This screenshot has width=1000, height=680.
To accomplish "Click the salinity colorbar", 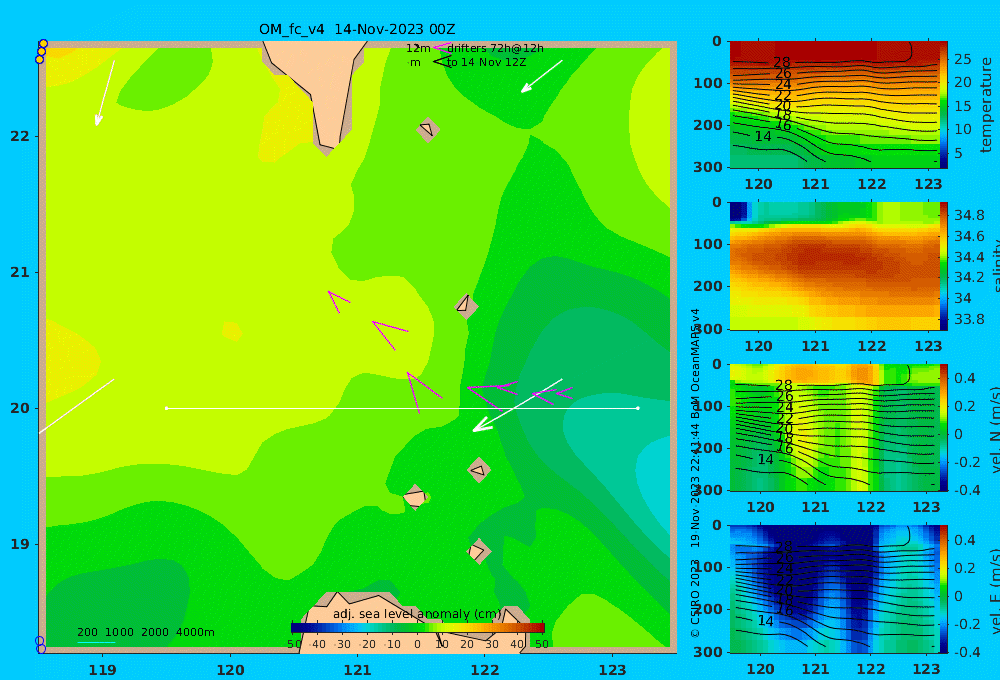I will [943, 266].
